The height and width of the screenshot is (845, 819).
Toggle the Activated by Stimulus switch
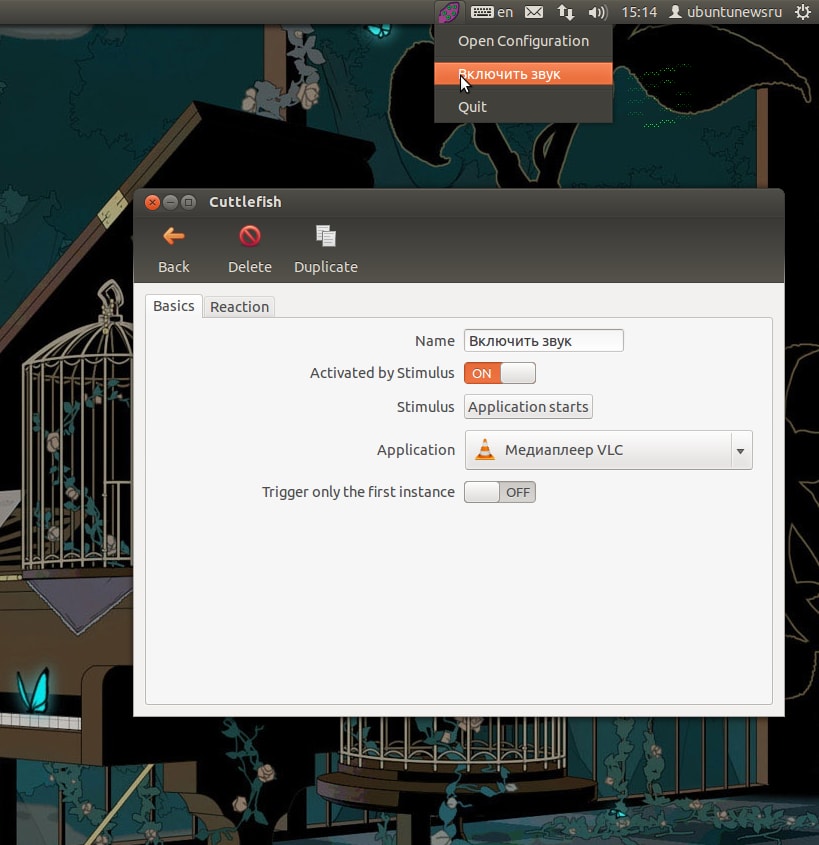[499, 373]
